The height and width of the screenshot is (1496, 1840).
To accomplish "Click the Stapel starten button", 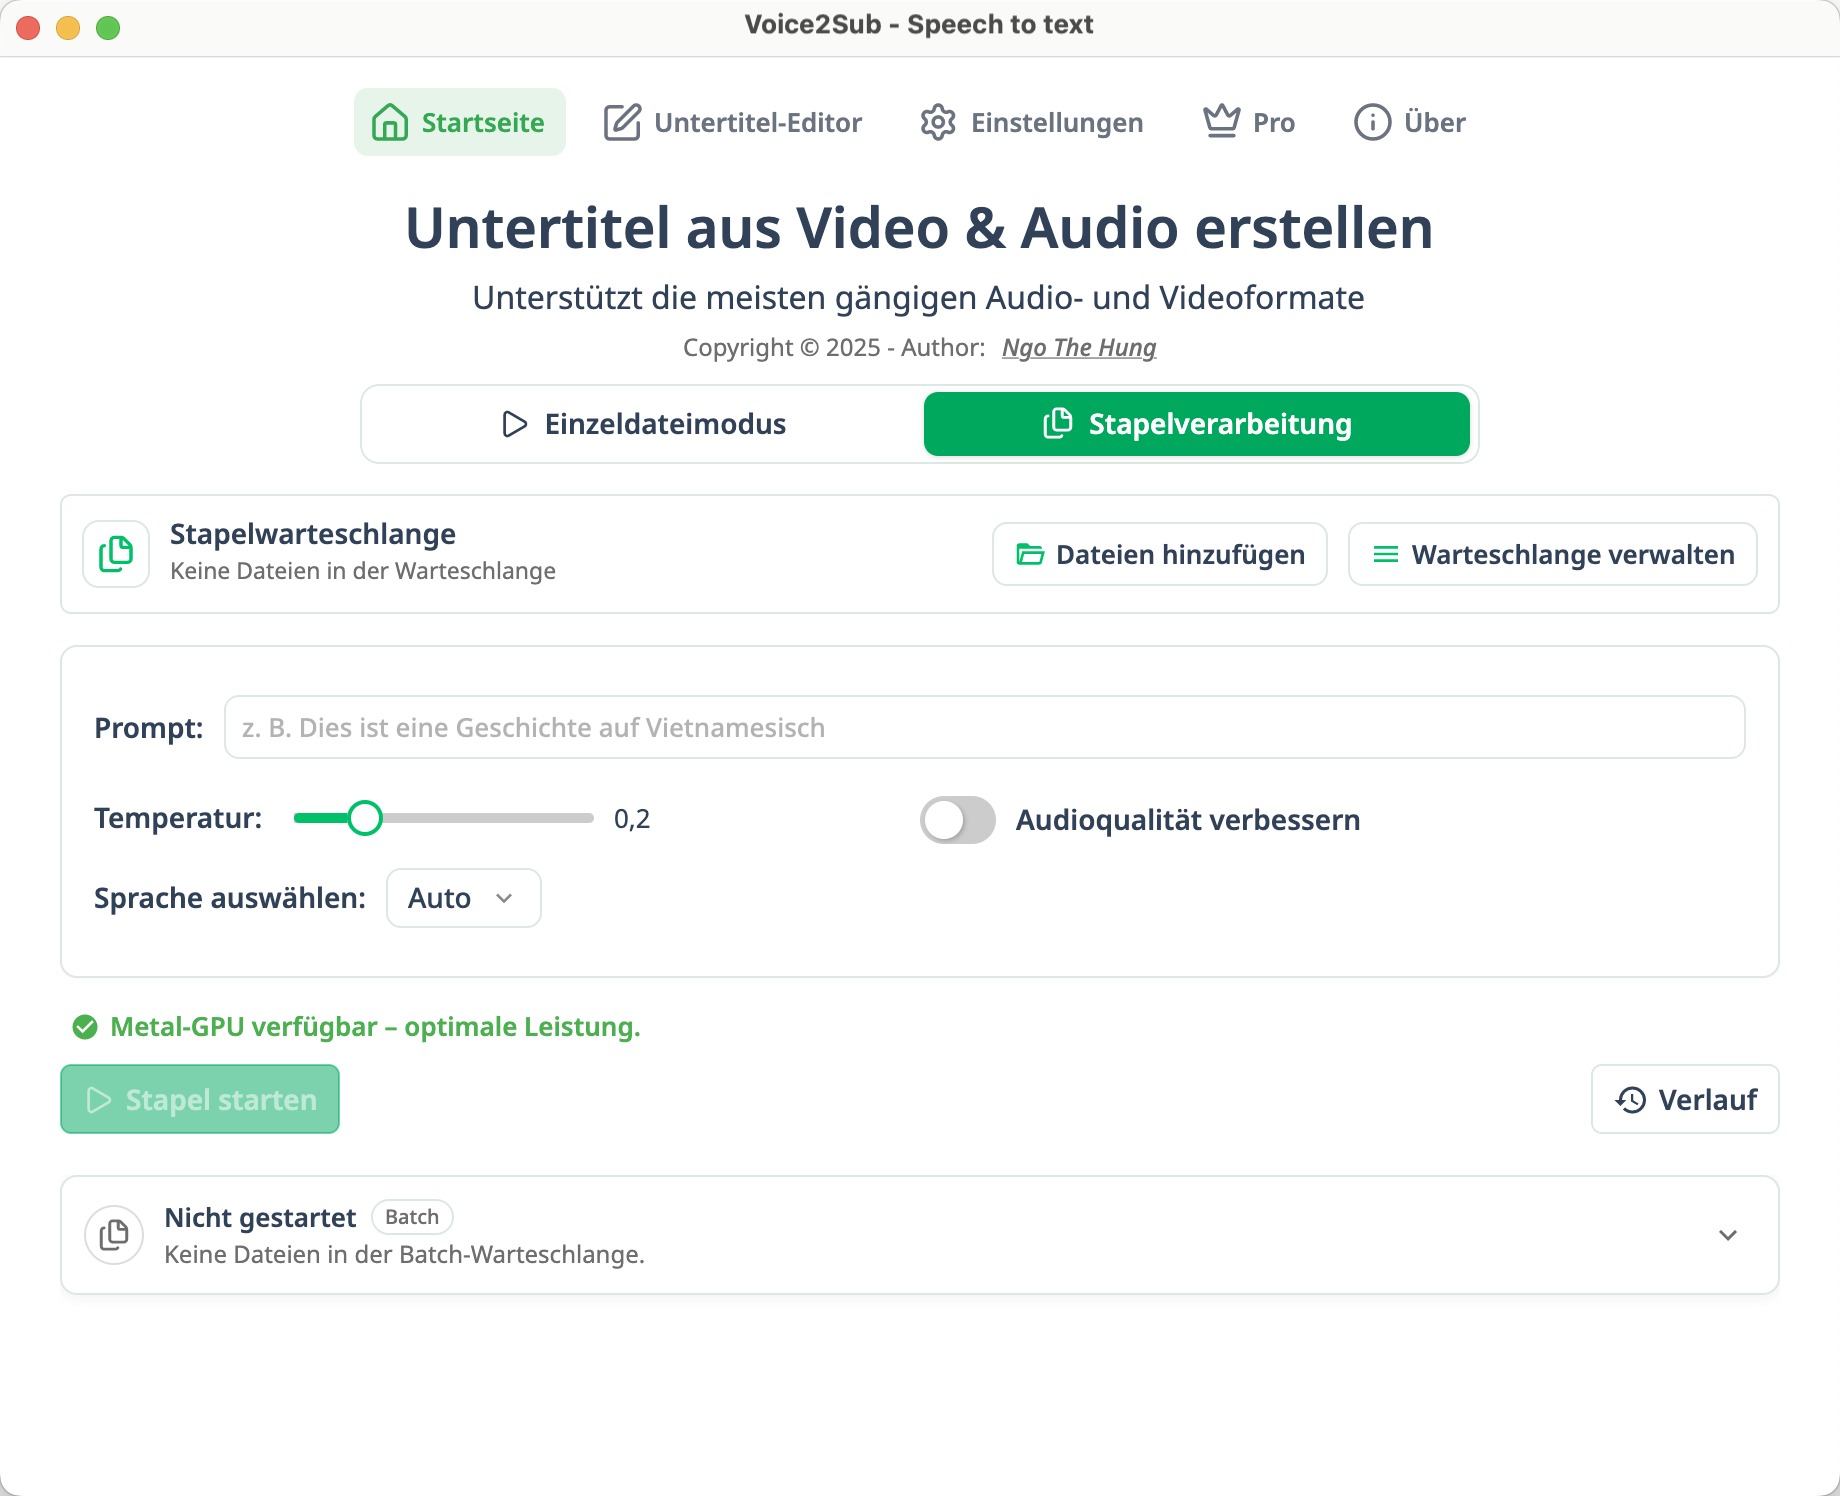I will coord(200,1099).
